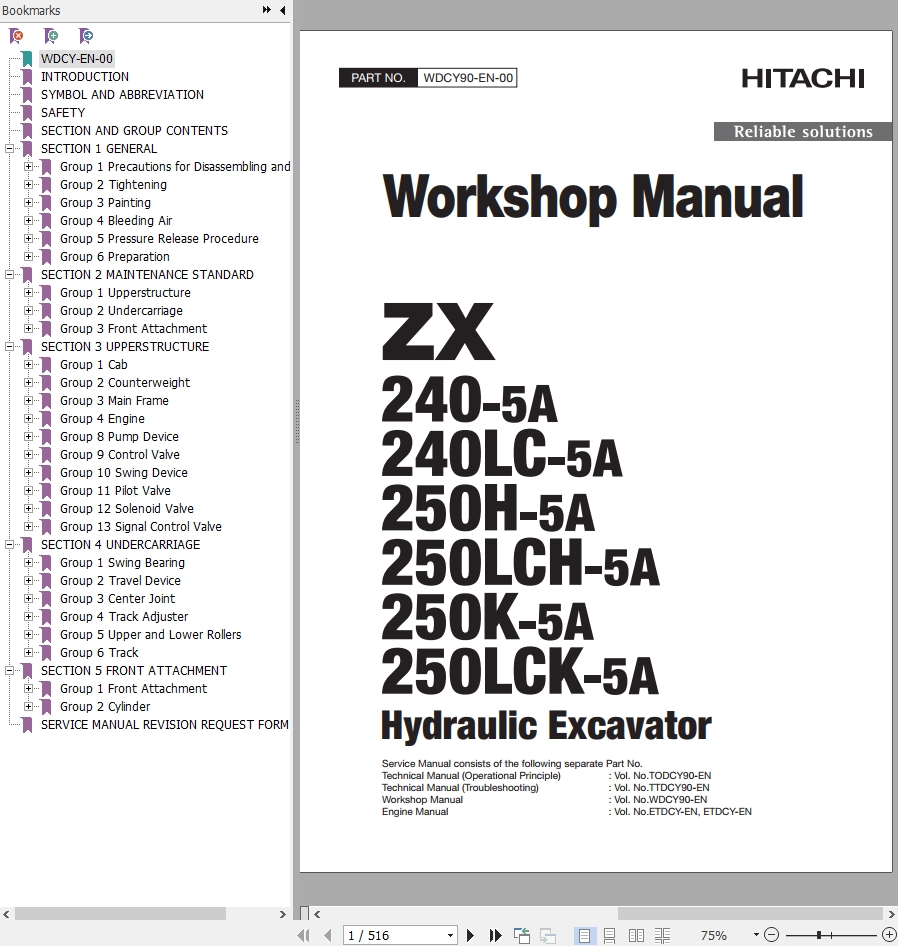Collapse SECTION 3 UPPERSTRUCTURE node
Viewport: 898px width, 946px height.
point(9,346)
